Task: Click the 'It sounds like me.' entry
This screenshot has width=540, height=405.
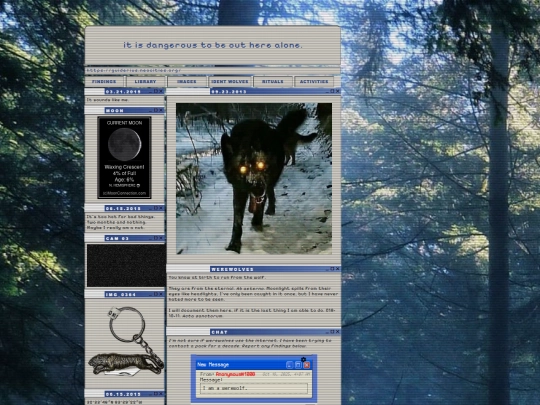Action: 107,100
